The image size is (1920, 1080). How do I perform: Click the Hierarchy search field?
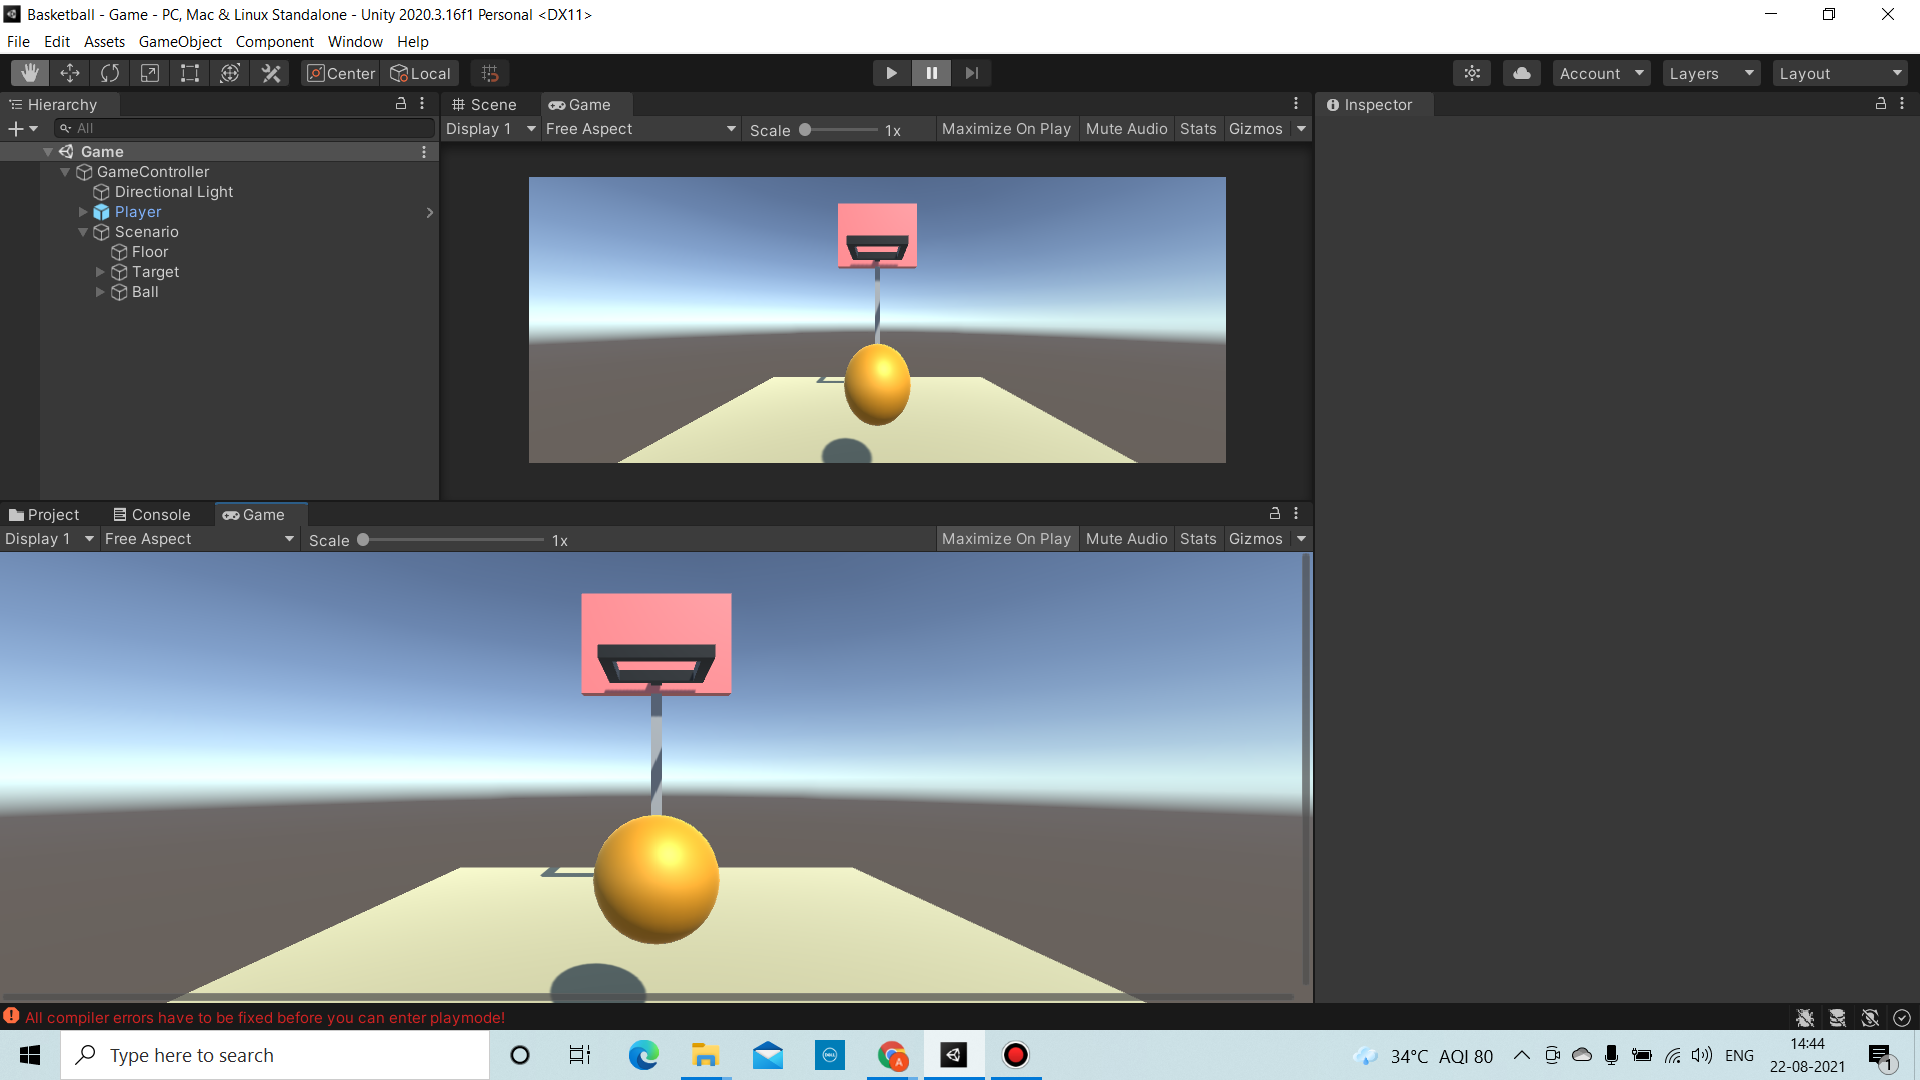coord(245,128)
